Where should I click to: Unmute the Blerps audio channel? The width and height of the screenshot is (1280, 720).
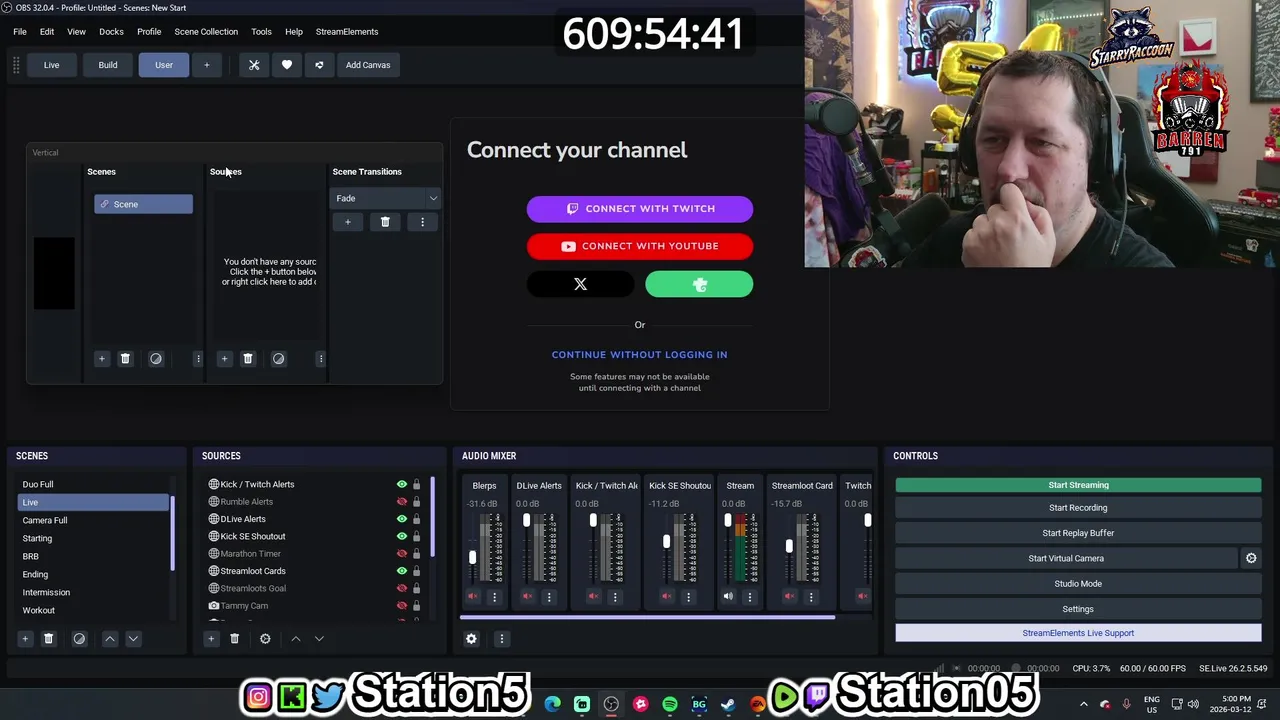pos(472,597)
